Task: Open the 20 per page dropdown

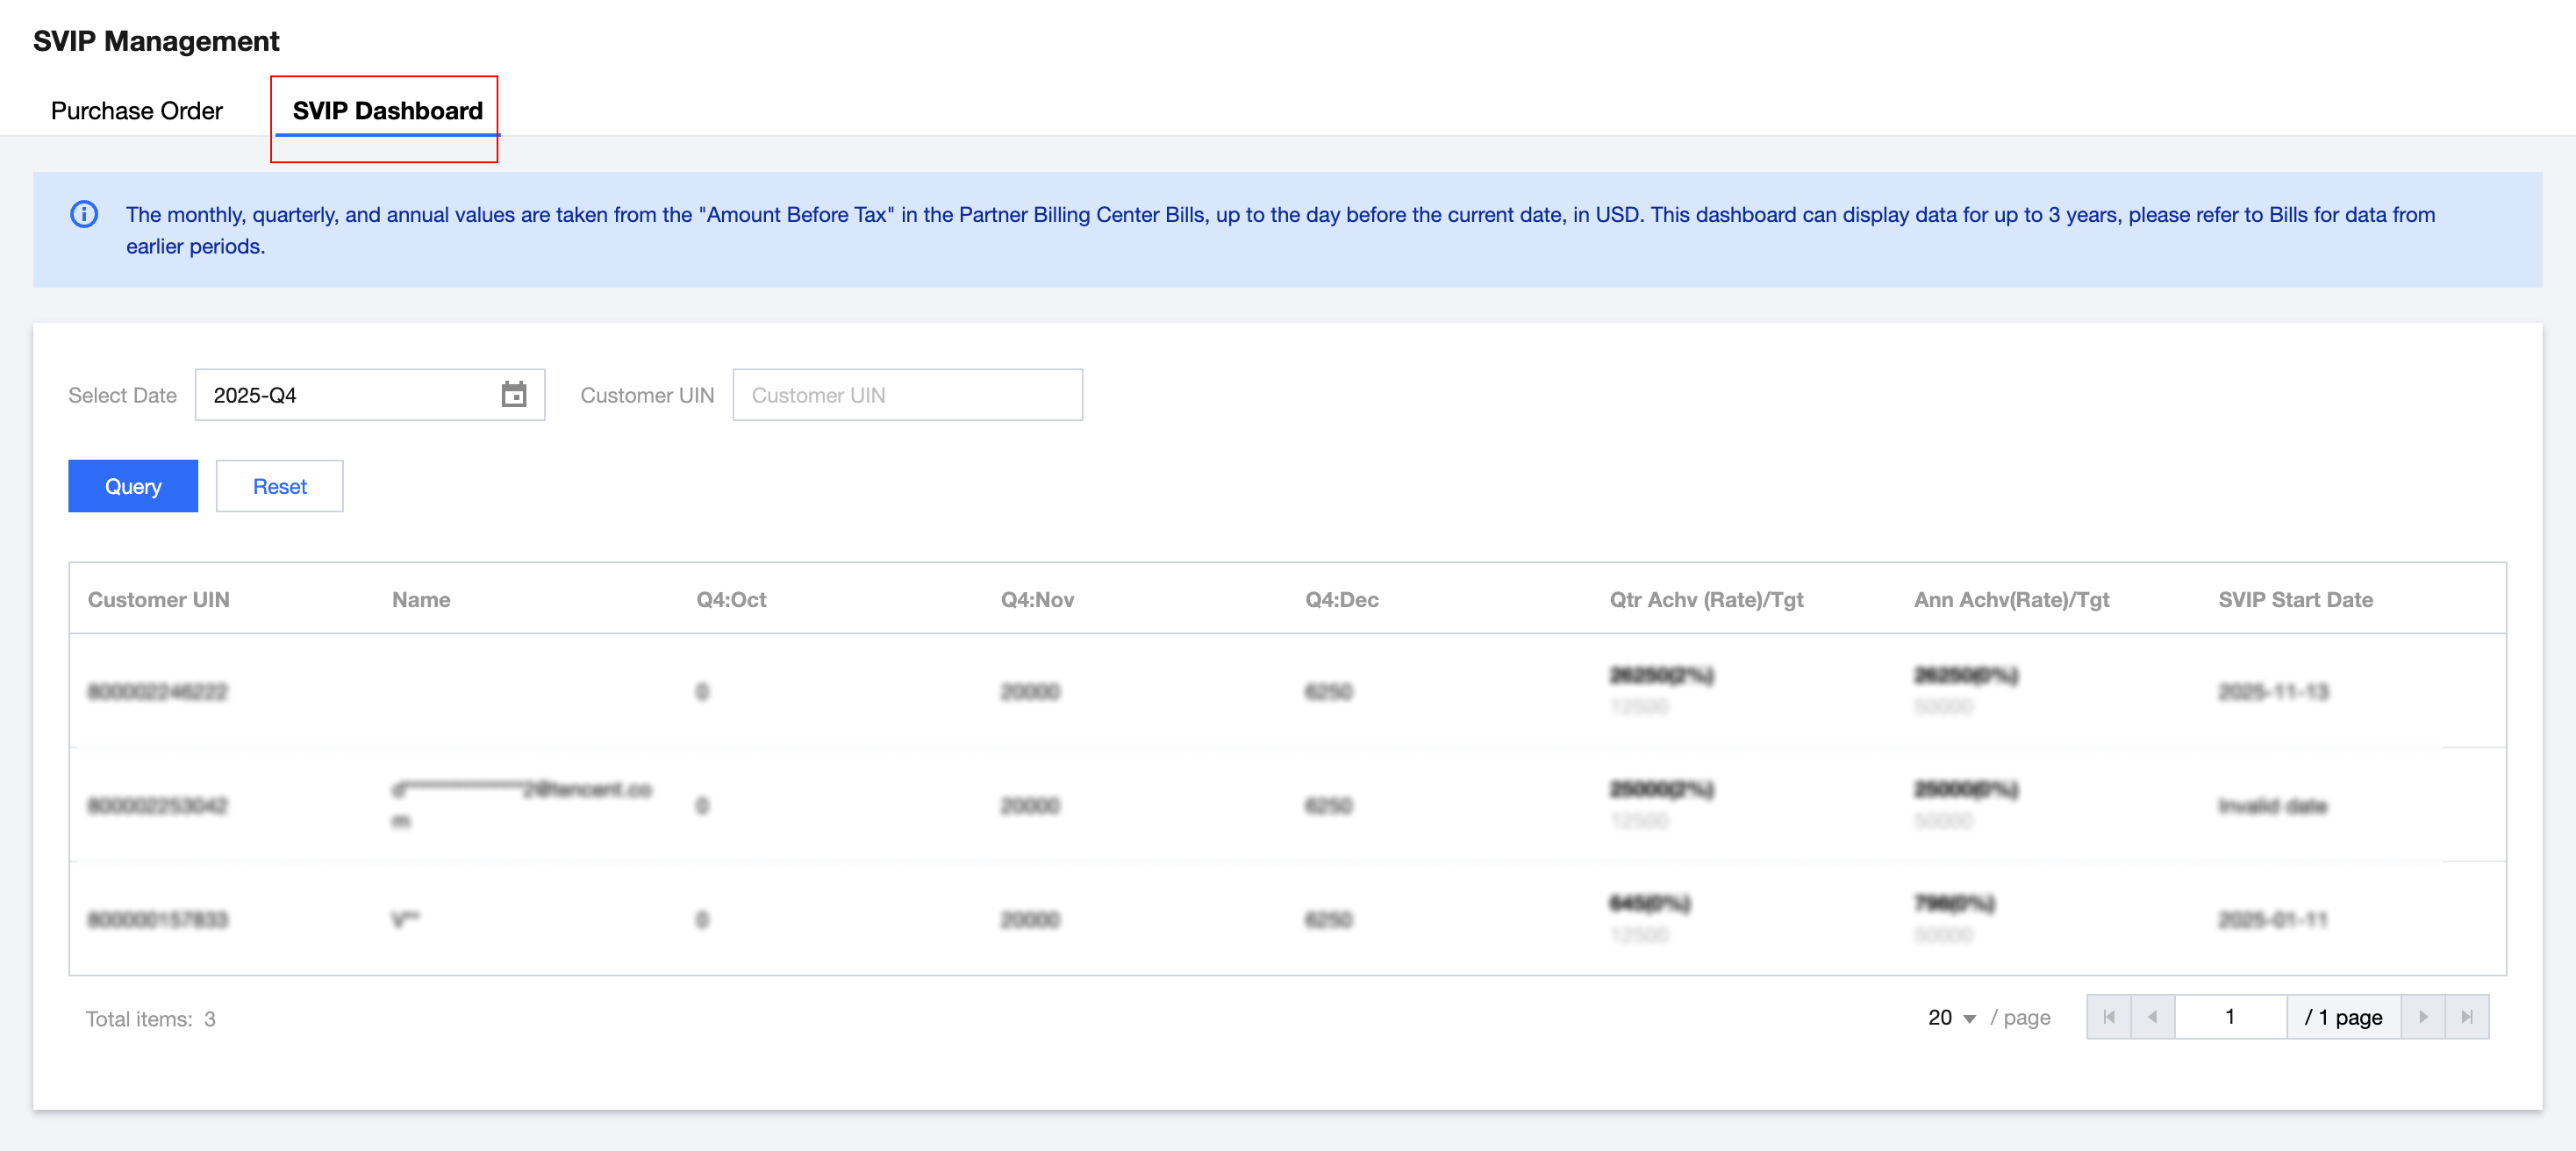Action: click(x=1951, y=1018)
